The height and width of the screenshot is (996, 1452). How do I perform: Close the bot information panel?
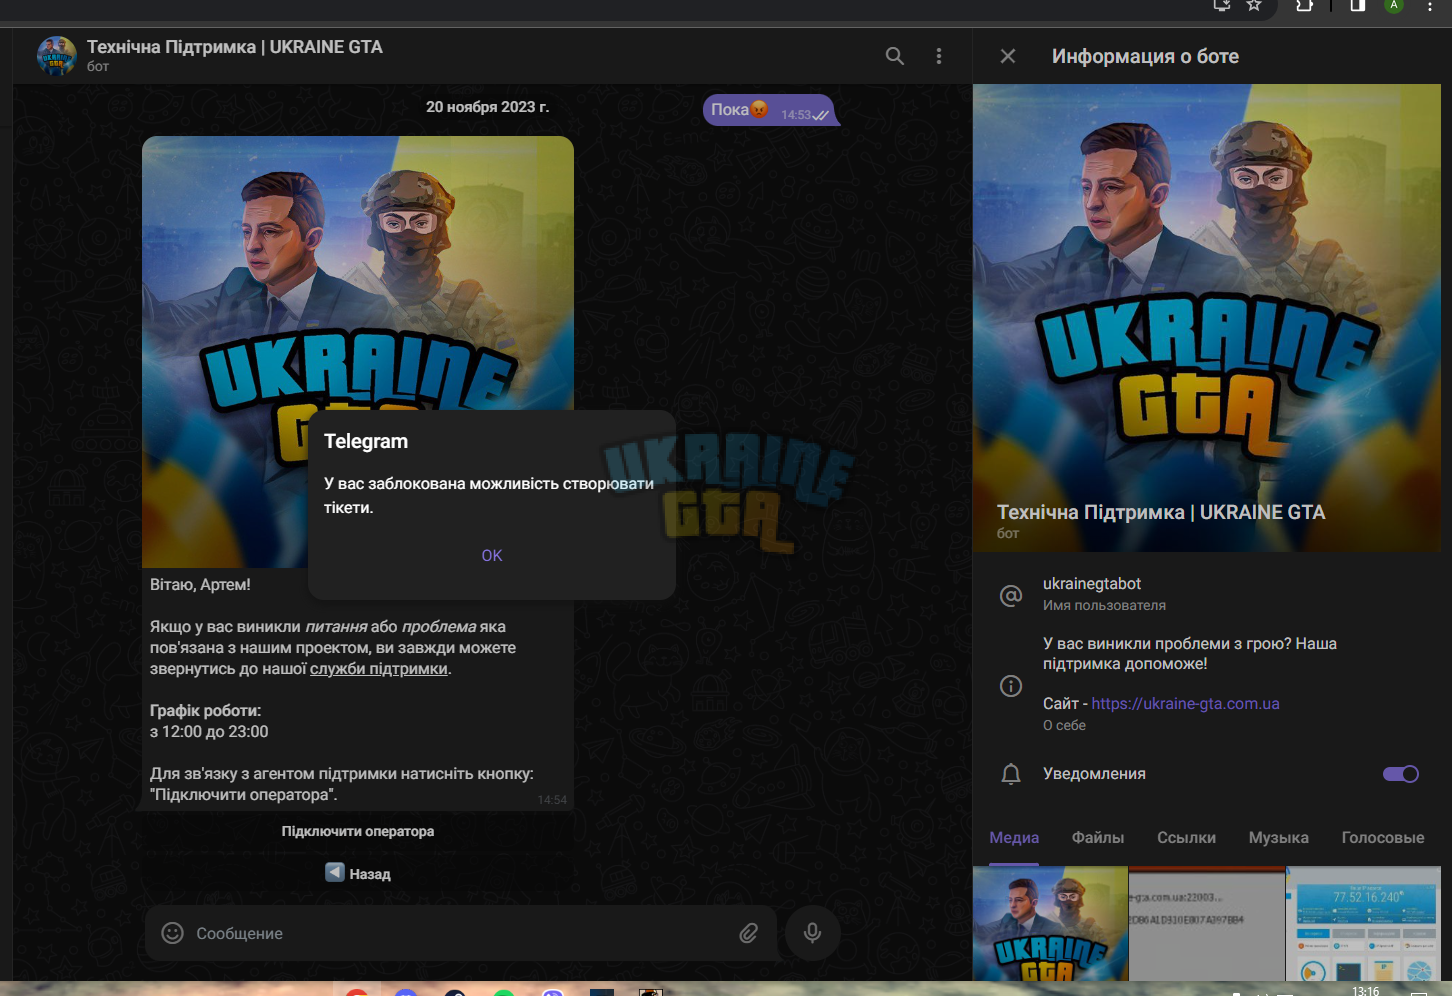(x=1008, y=56)
